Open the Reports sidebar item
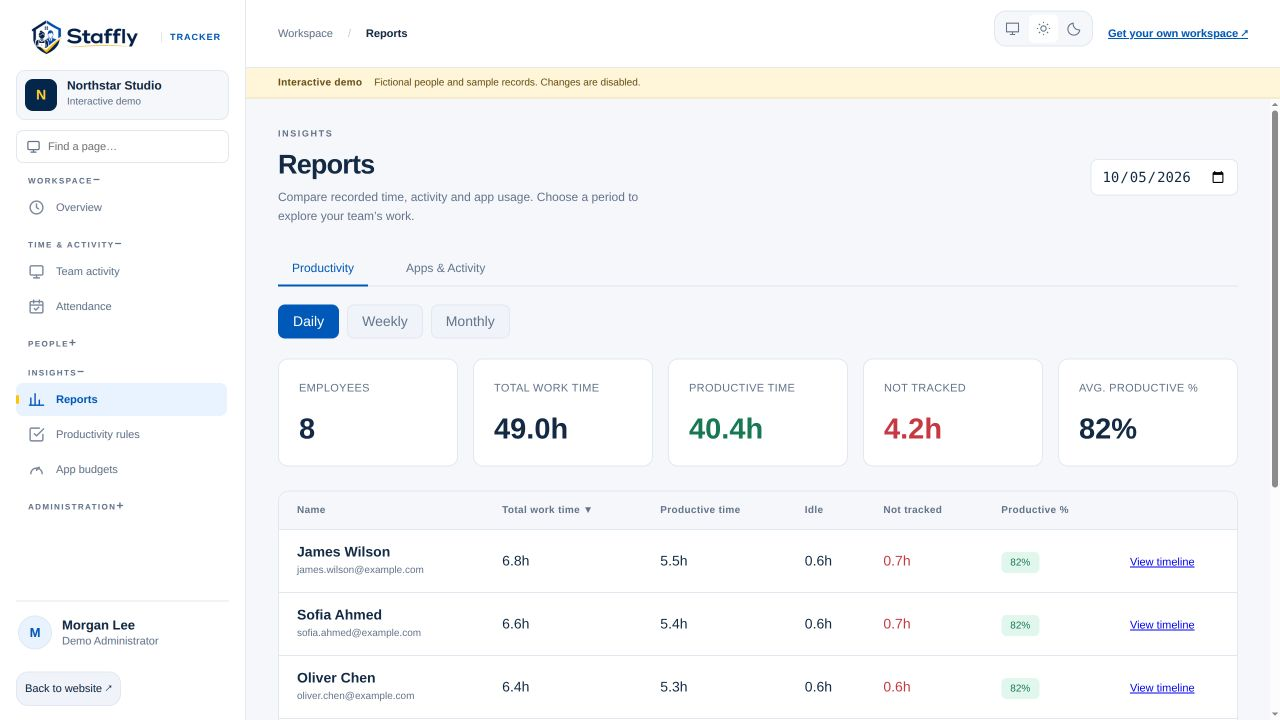The height and width of the screenshot is (720, 1280). [x=122, y=399]
